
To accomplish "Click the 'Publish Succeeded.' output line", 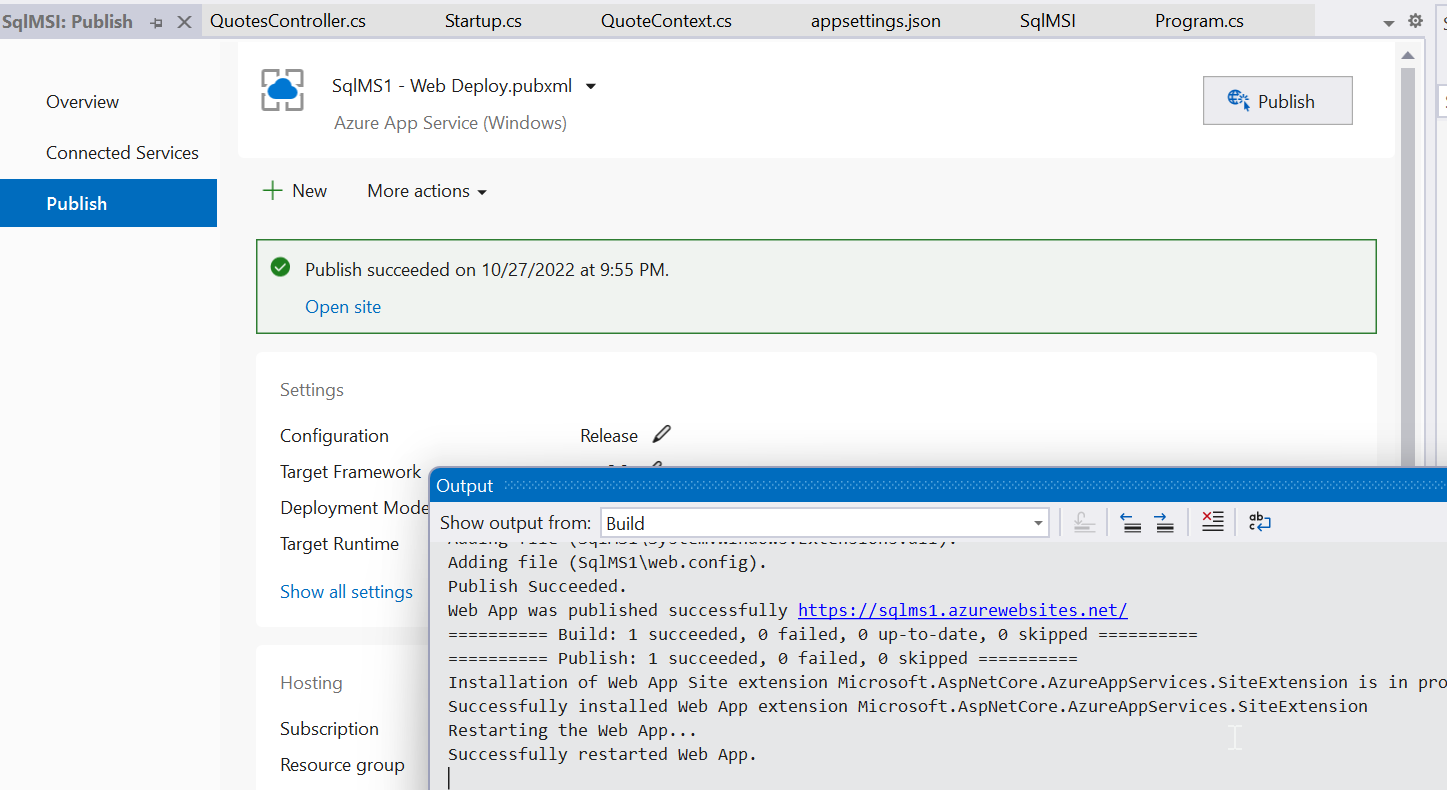I will pyautogui.click(x=537, y=586).
